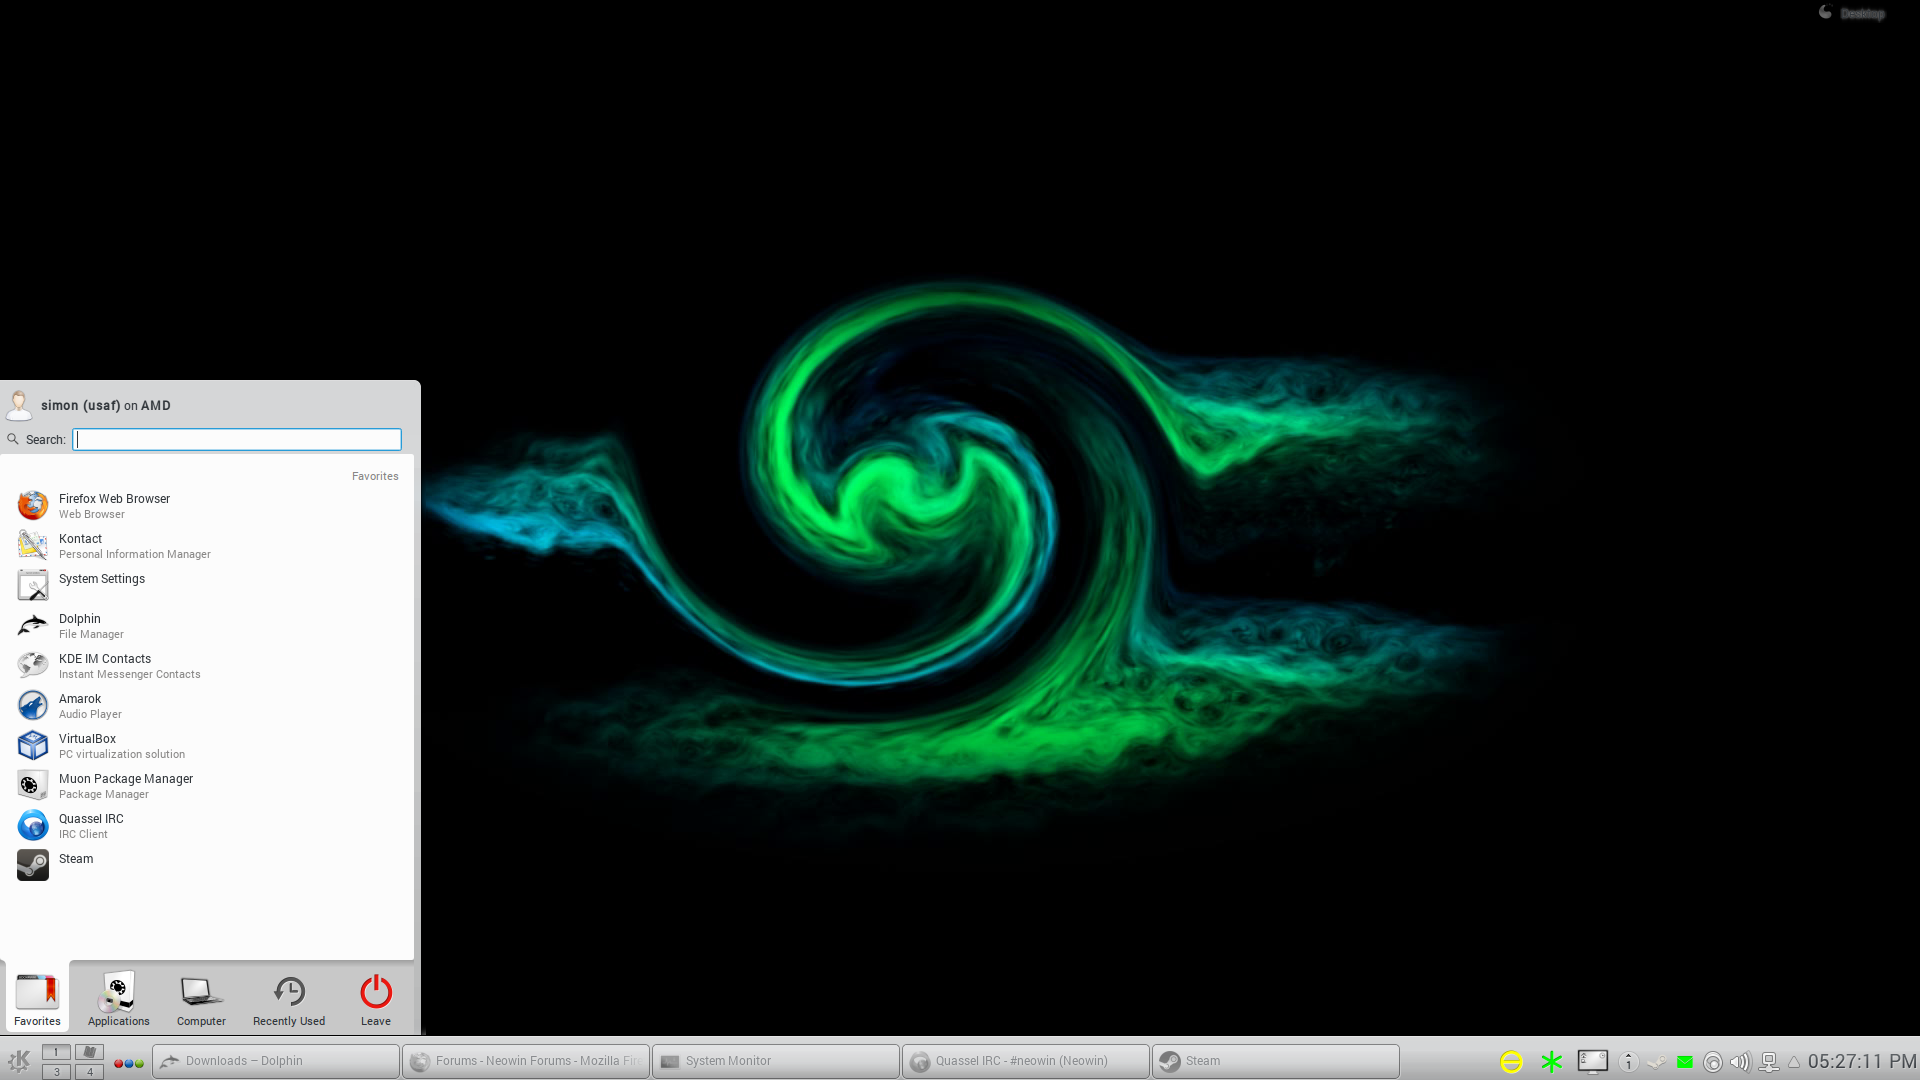Open VirtualBox from the favorites list
Image resolution: width=1920 pixels, height=1080 pixels.
click(x=87, y=745)
